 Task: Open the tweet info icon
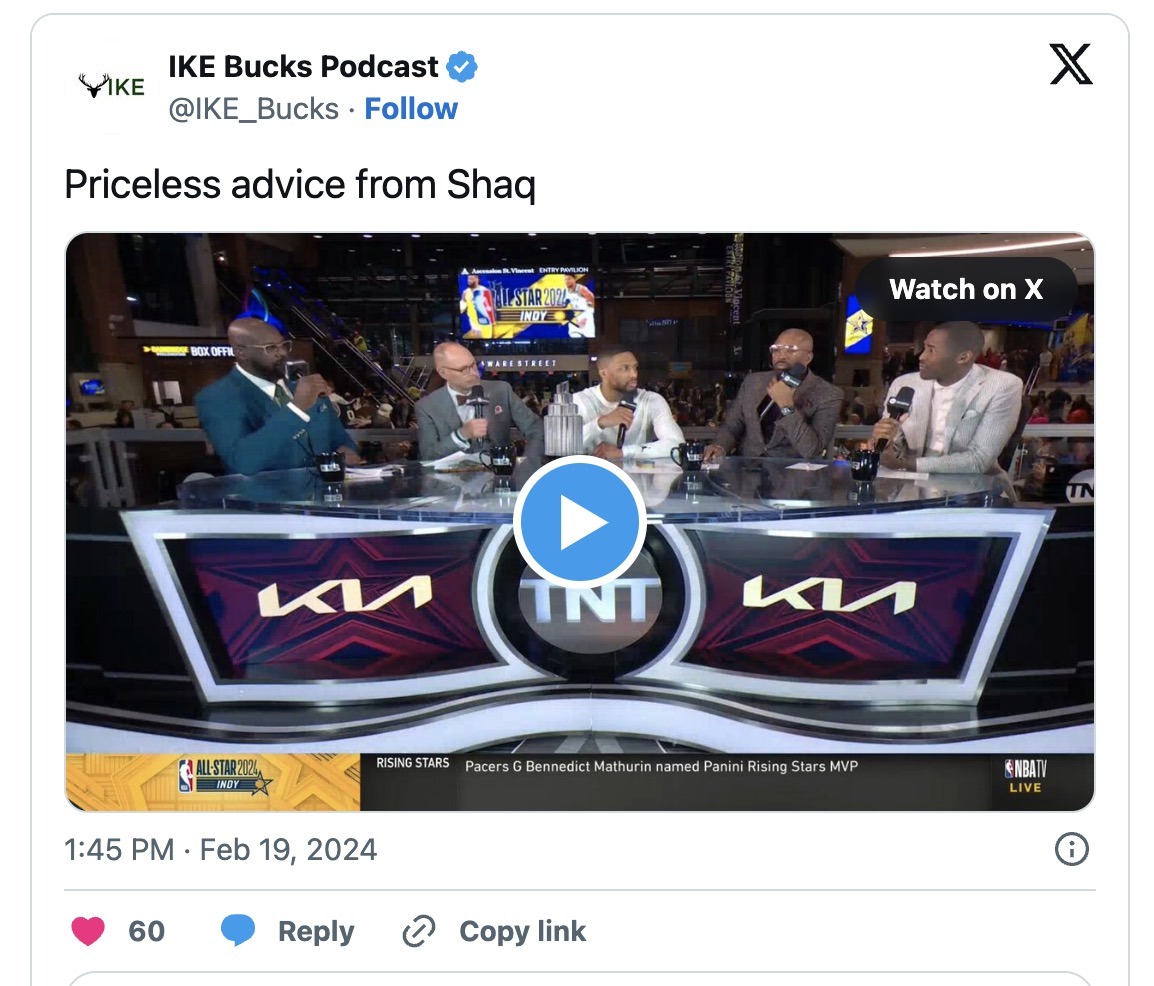pyautogui.click(x=1071, y=849)
